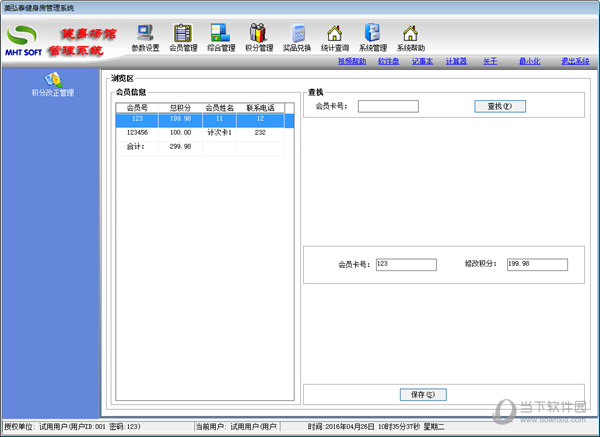Open 参数设置 toolbar icon

pyautogui.click(x=145, y=38)
